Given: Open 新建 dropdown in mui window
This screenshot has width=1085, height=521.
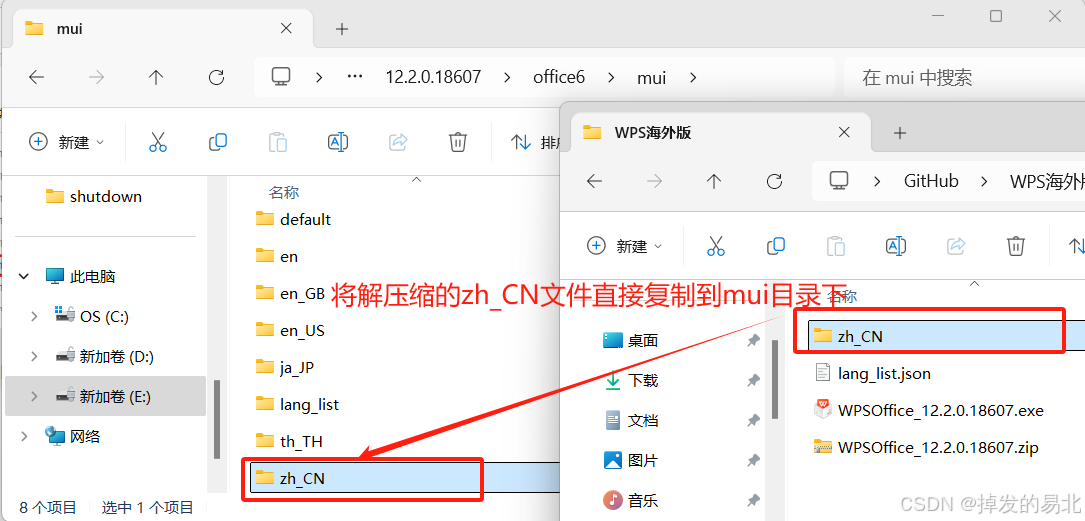Looking at the screenshot, I should click(x=66, y=142).
